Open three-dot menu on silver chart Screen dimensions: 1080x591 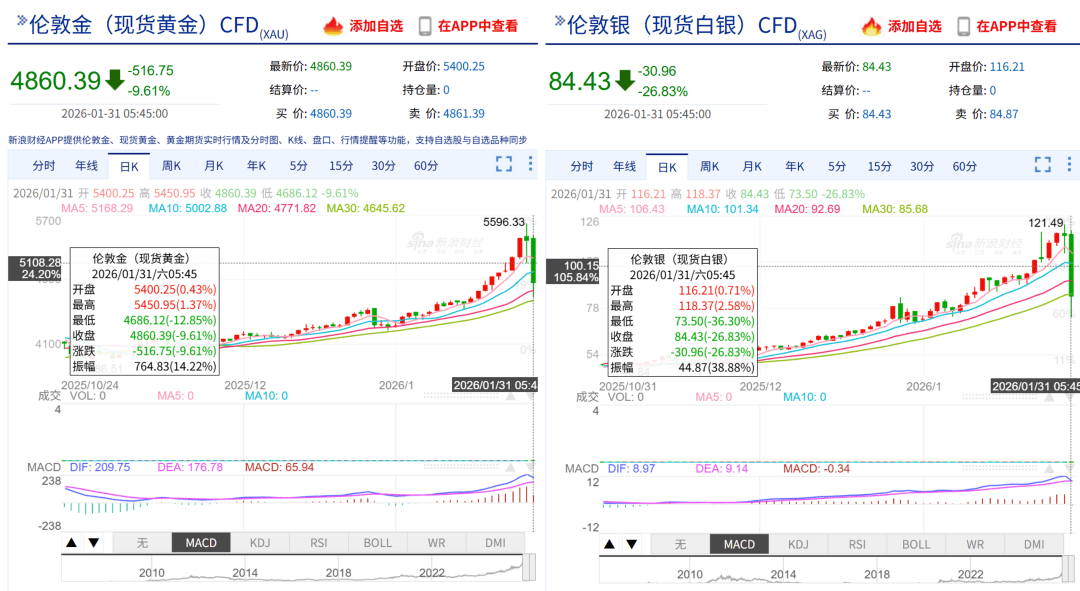click(1068, 165)
